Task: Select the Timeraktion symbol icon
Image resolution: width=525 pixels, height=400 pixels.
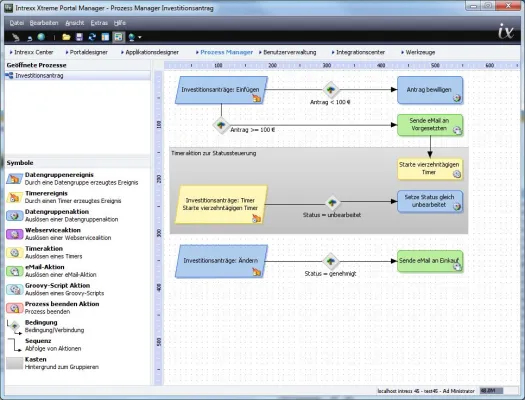Action: [14, 252]
